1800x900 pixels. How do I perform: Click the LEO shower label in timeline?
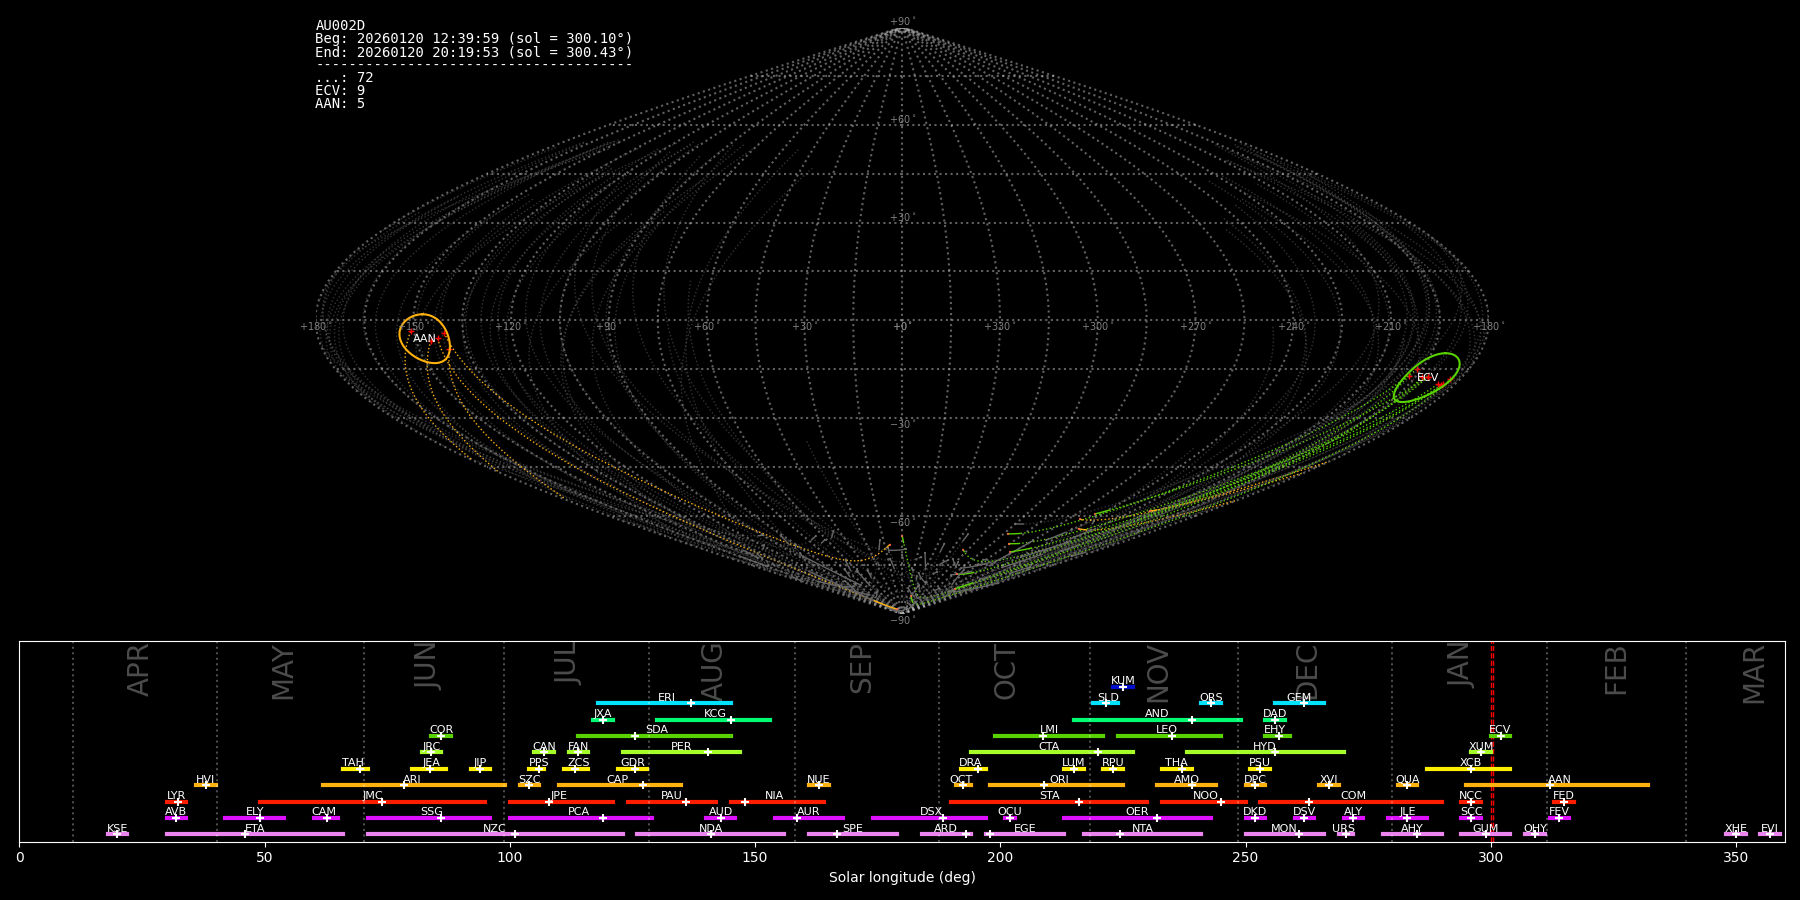1167,730
